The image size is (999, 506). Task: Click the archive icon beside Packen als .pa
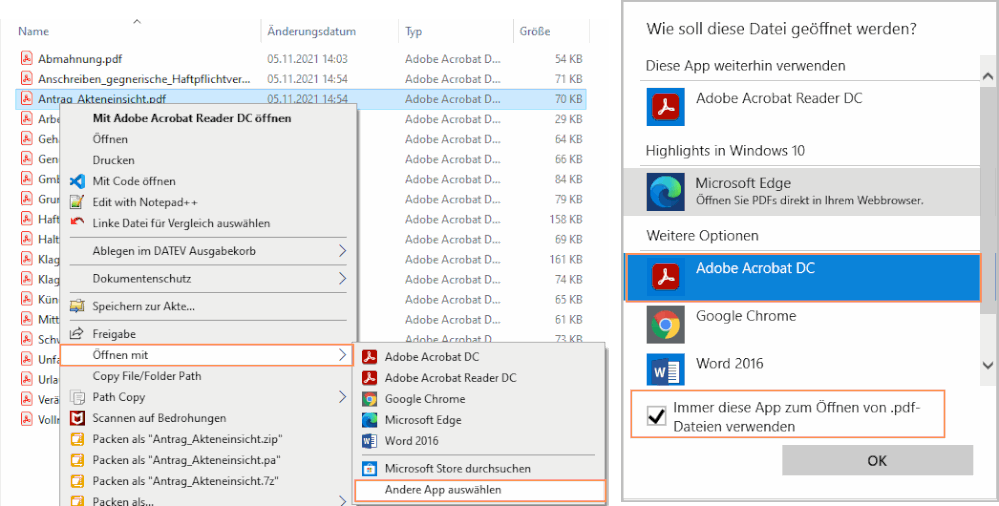tap(77, 459)
